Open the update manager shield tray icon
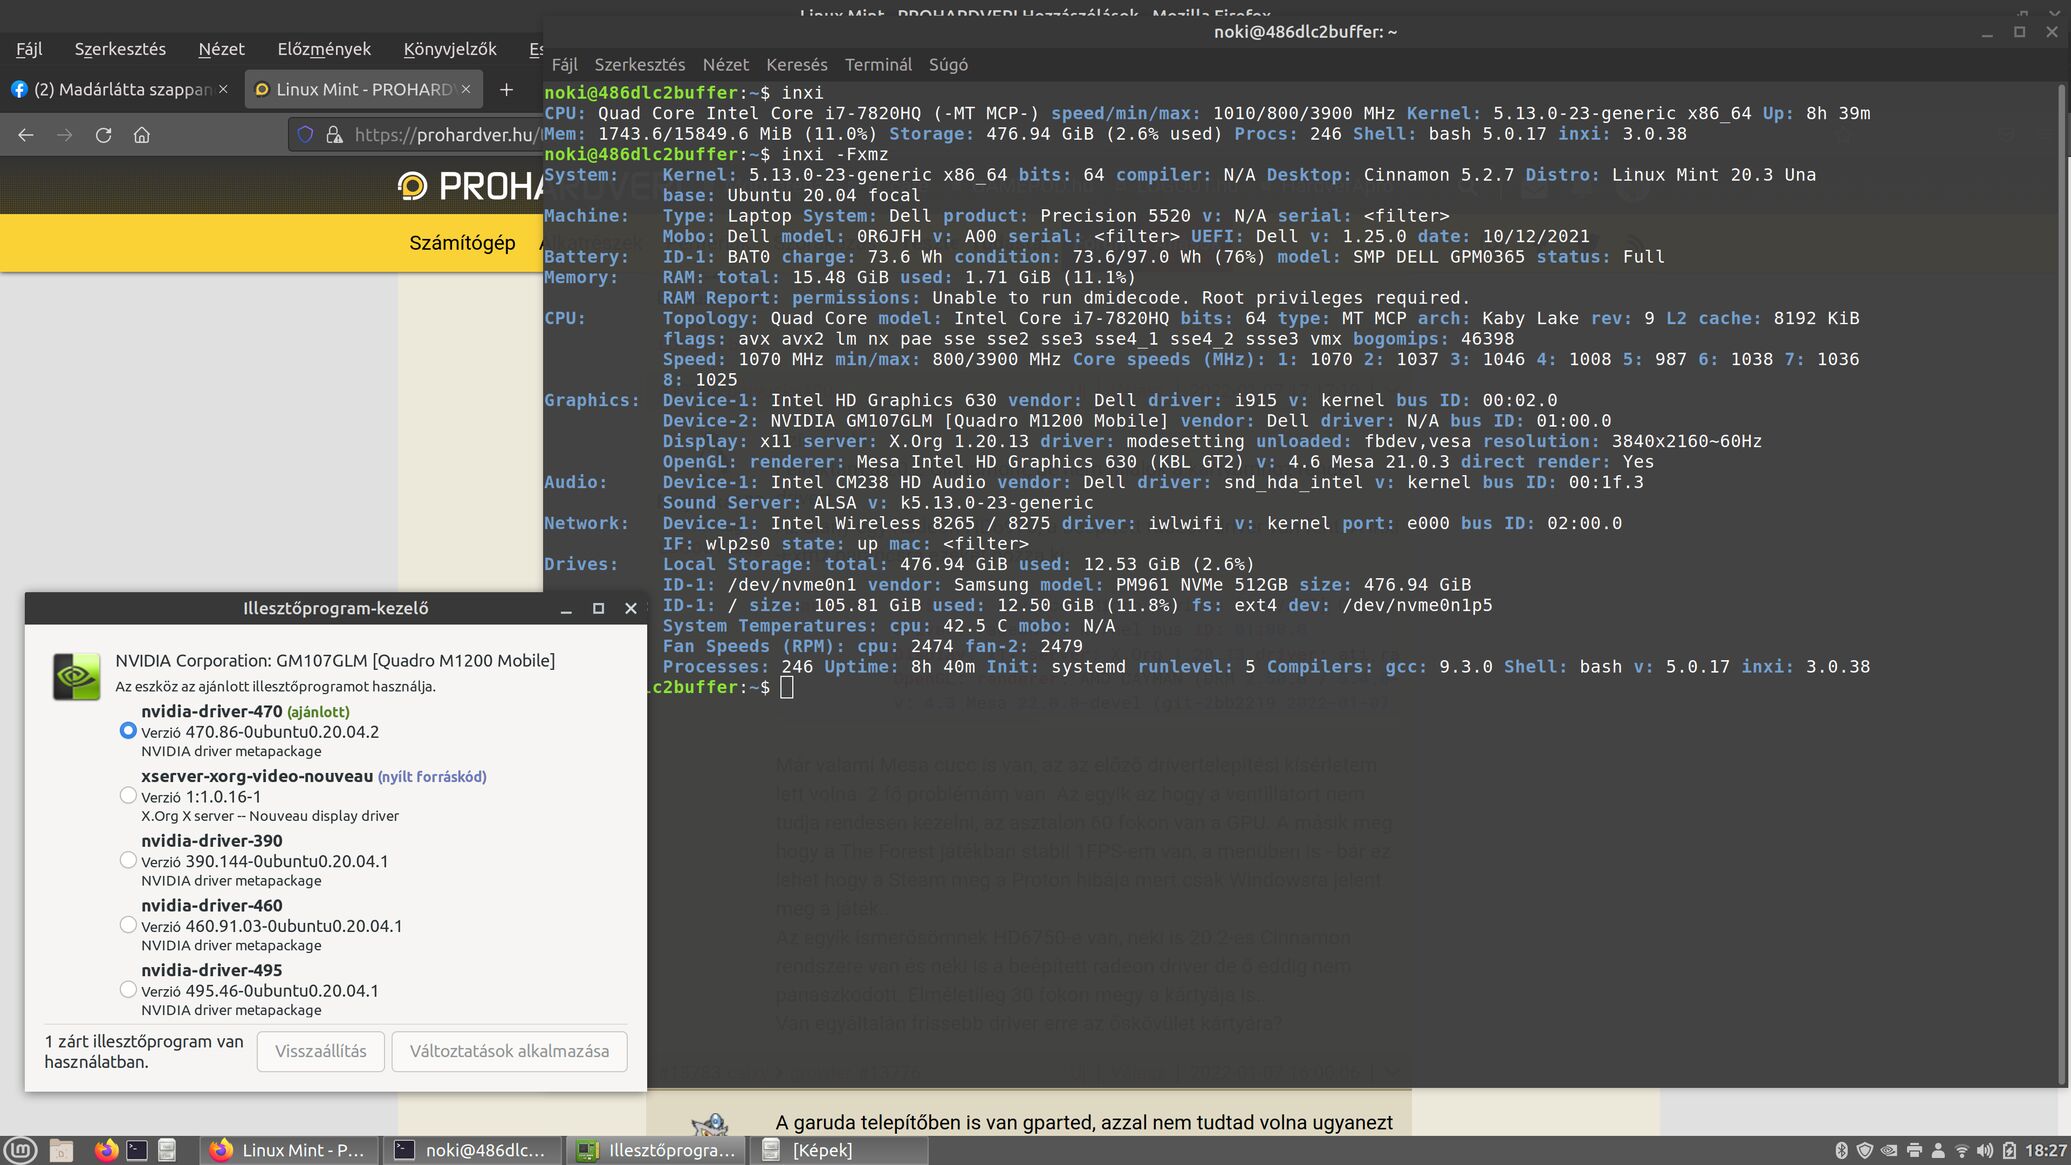The height and width of the screenshot is (1165, 2071). click(x=1864, y=1151)
